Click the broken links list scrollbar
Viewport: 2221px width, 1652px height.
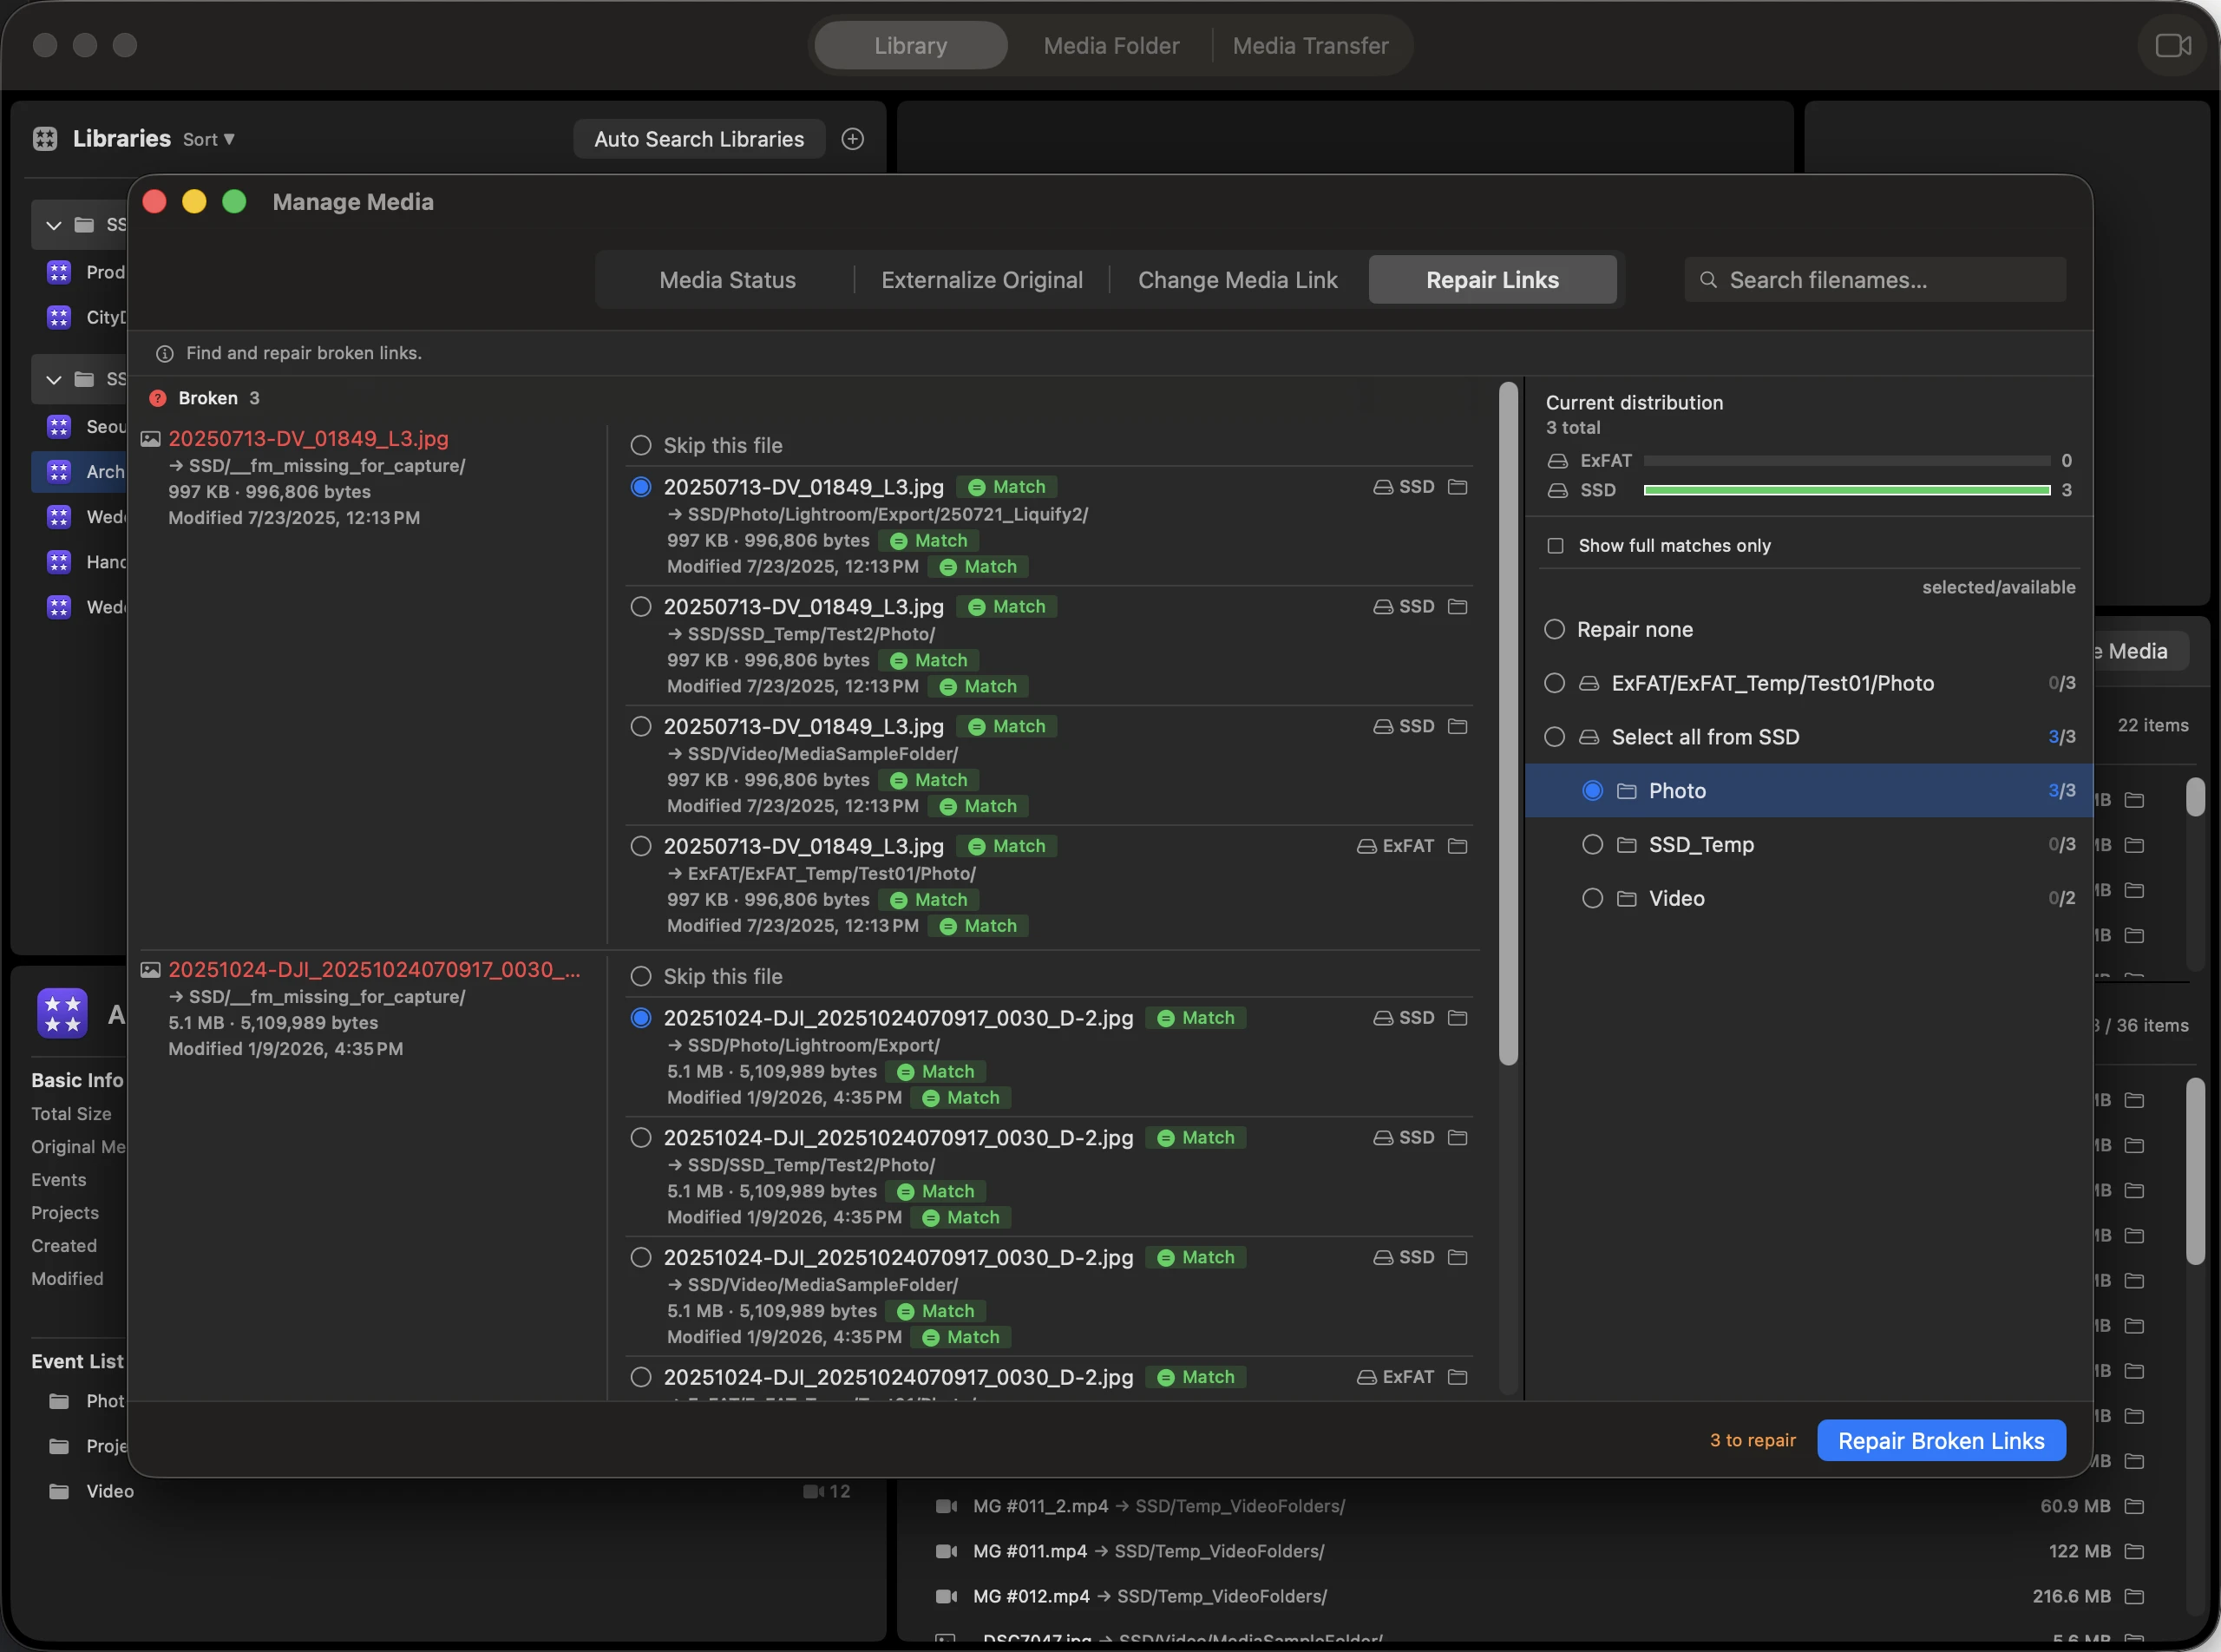tap(1508, 724)
